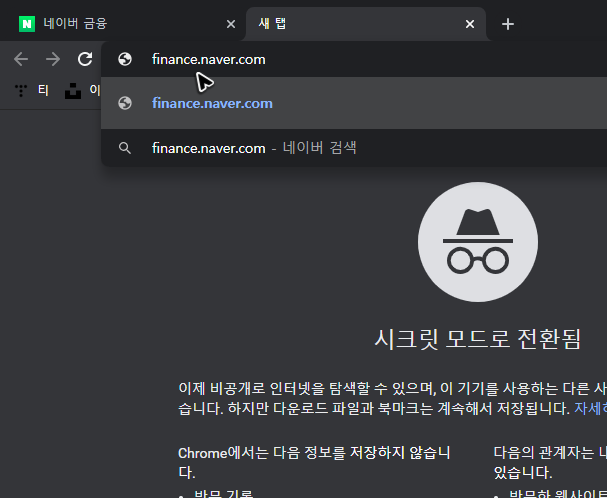Click text Chrome에서는 다음 정보를 저장하지 않습니다

pos(314,462)
